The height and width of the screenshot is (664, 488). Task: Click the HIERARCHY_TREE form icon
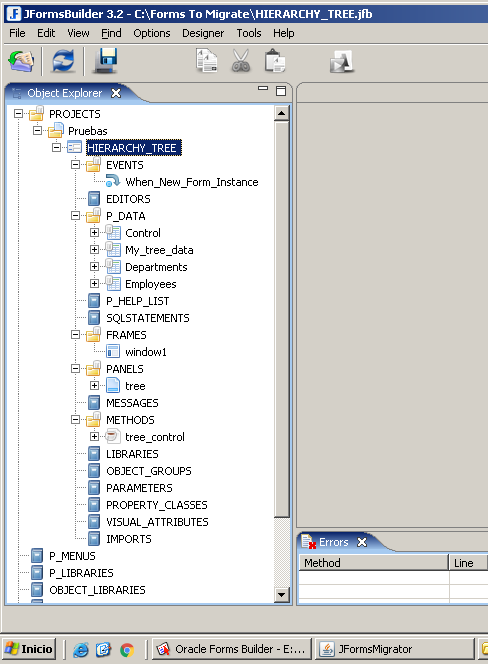(75, 147)
